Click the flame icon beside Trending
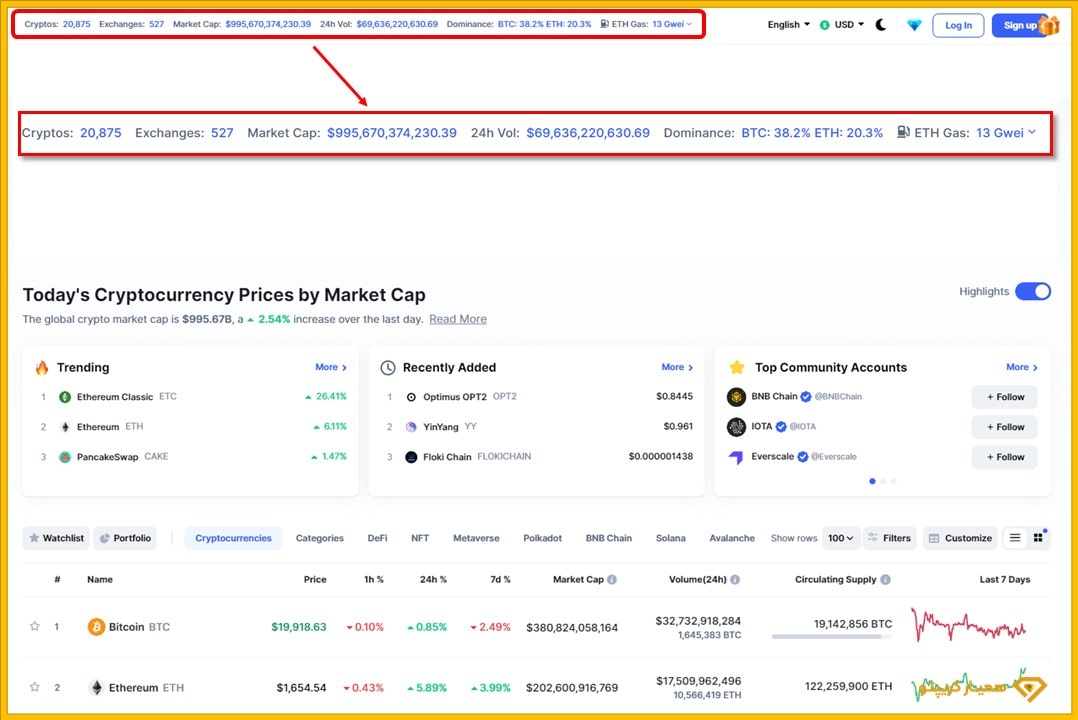The height and width of the screenshot is (720, 1078). [42, 367]
